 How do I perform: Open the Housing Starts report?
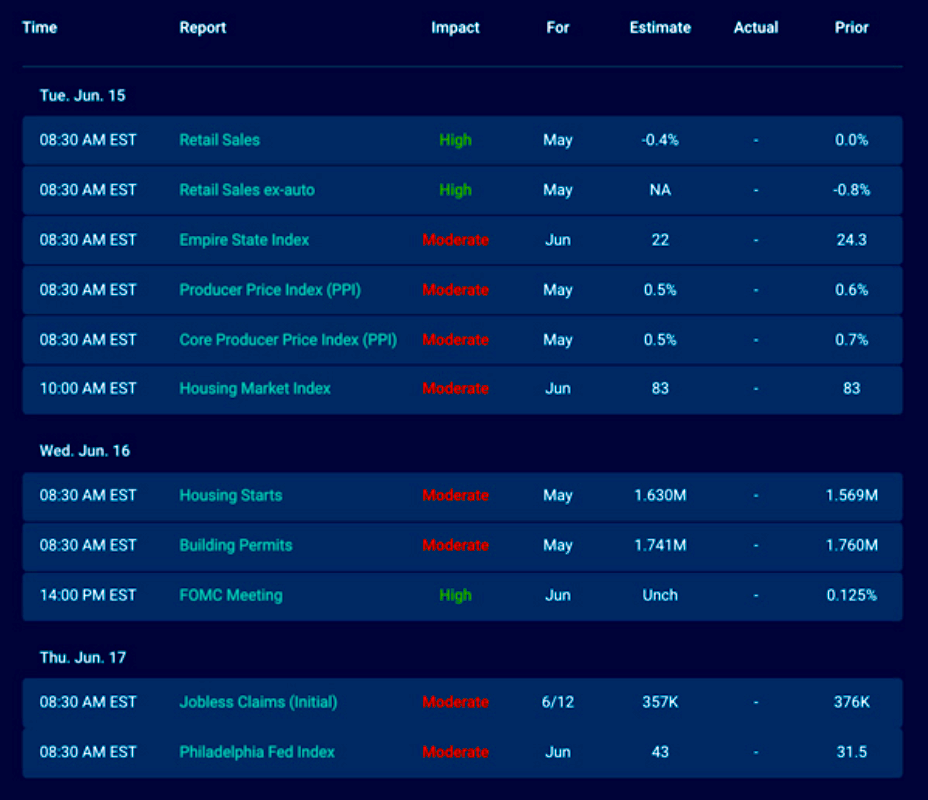[x=230, y=495]
